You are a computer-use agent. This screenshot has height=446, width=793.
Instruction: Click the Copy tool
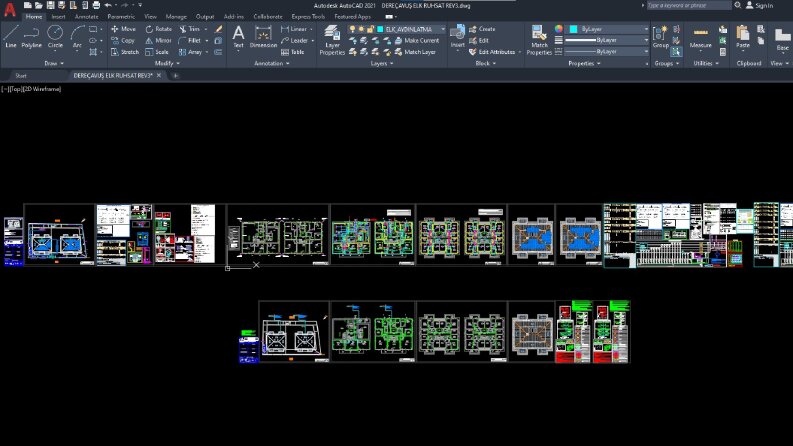click(x=123, y=40)
